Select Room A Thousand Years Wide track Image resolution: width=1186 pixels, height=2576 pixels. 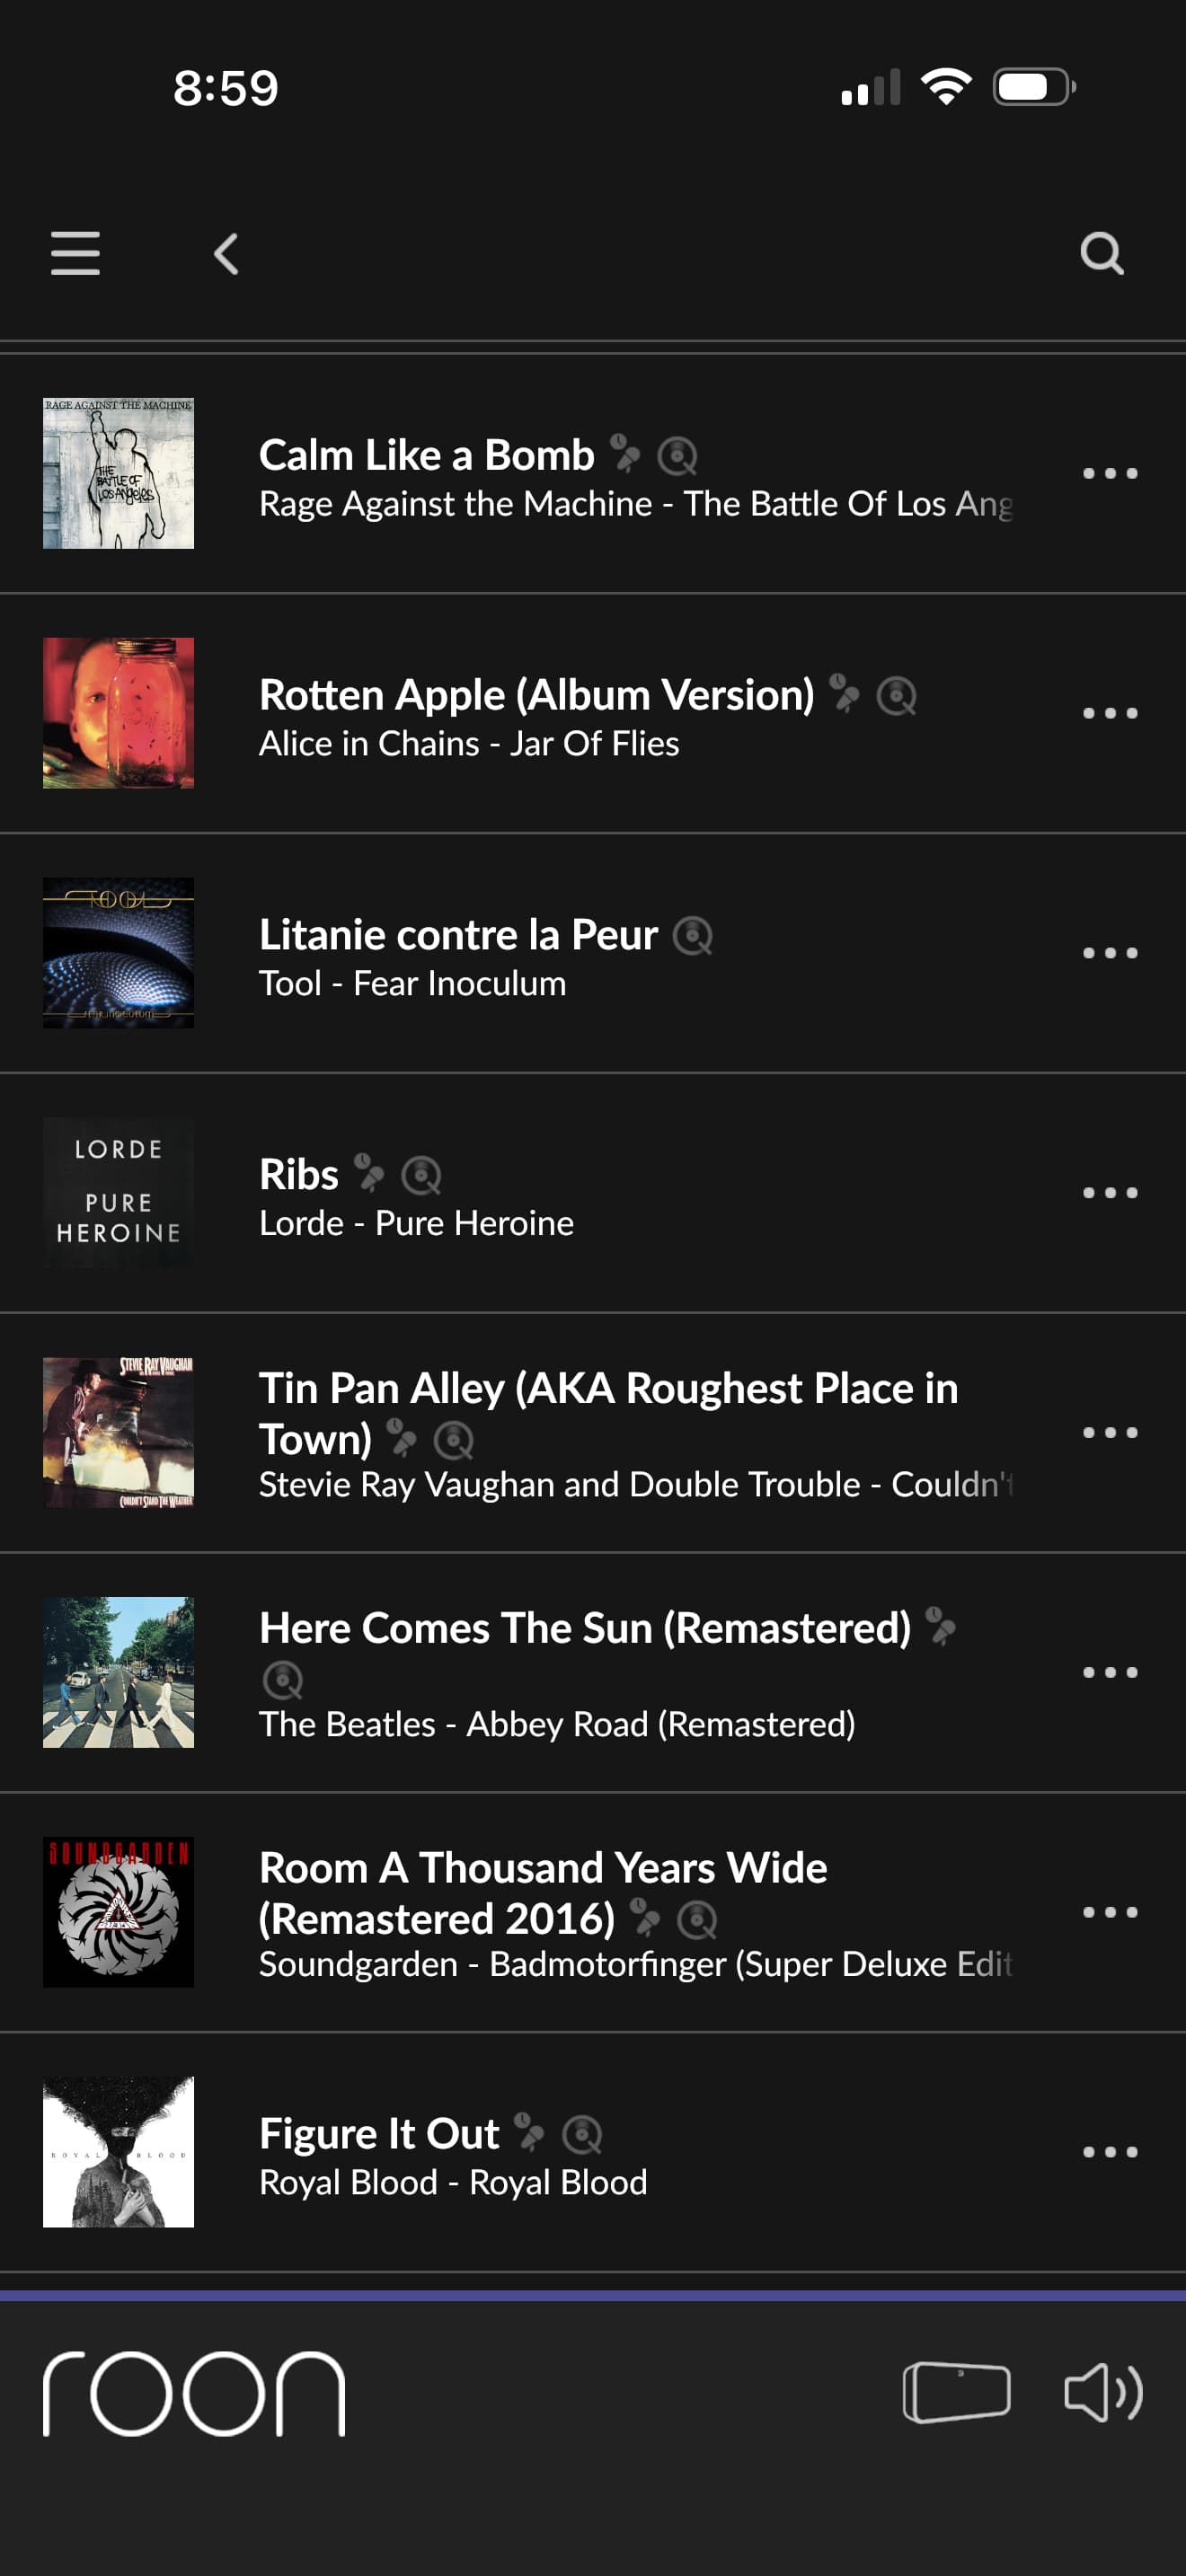pos(542,1868)
